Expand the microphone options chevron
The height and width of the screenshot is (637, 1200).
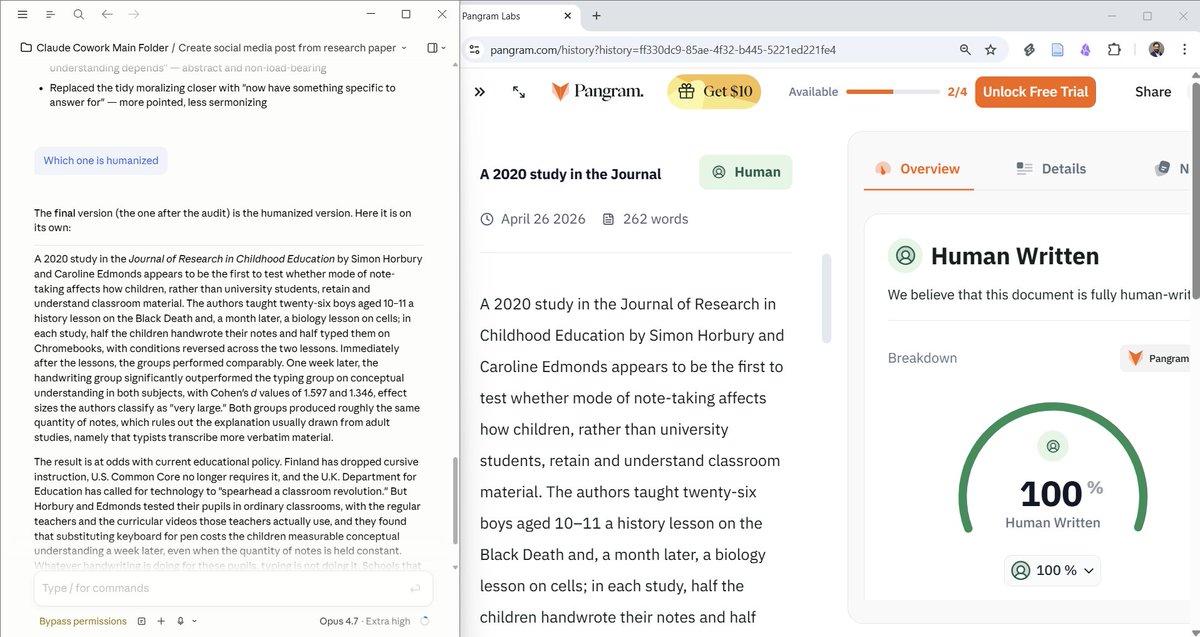click(194, 621)
